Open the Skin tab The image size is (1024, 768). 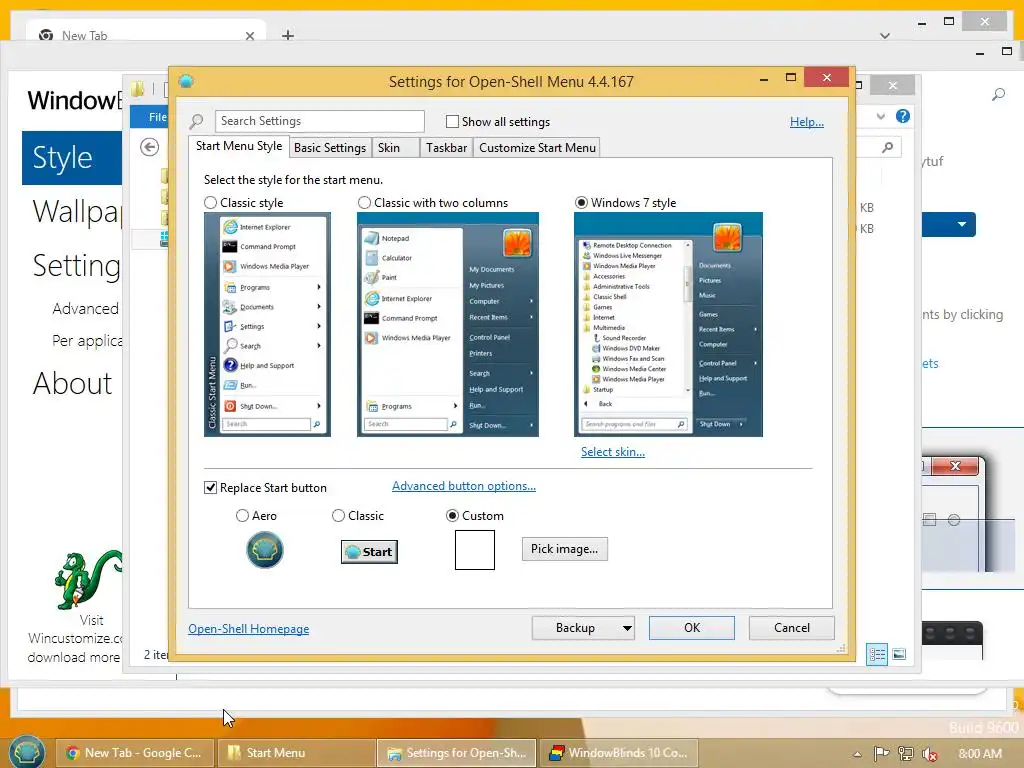click(x=396, y=148)
